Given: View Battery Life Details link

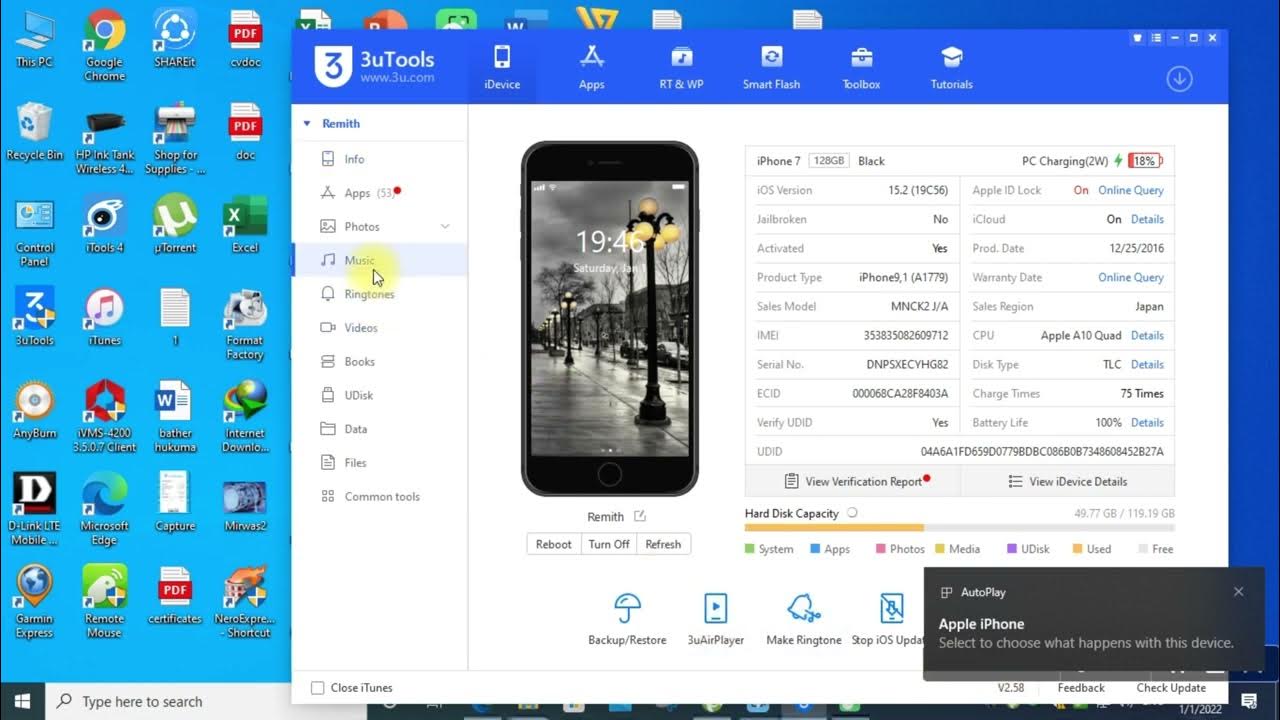Looking at the screenshot, I should click(x=1147, y=422).
